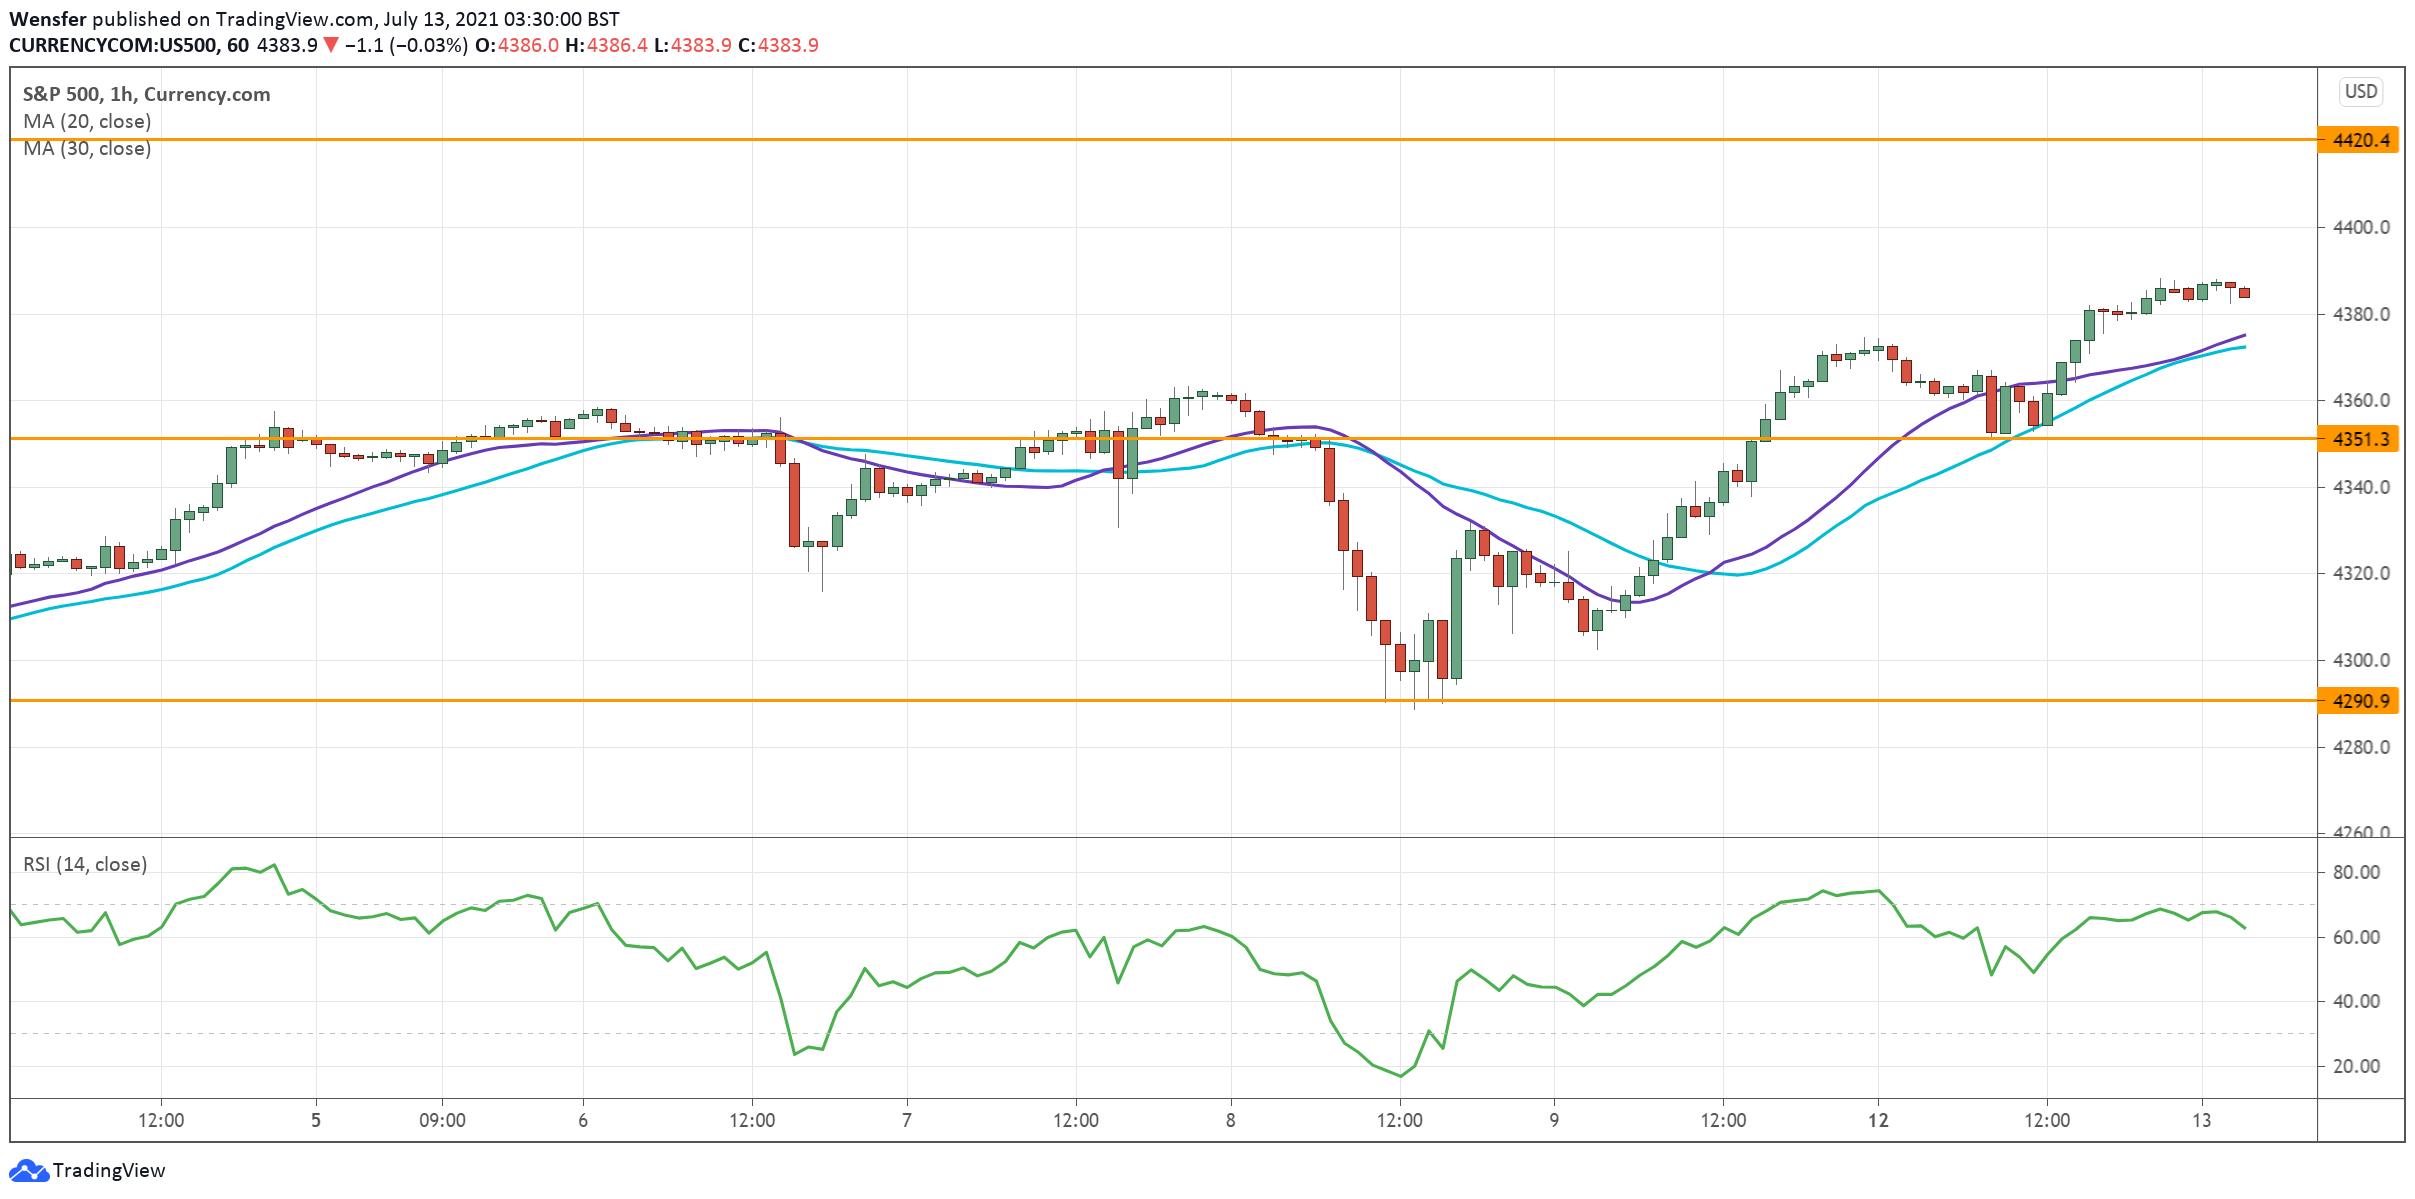
Task: Click the date label 6 on time axis
Action: point(583,1120)
